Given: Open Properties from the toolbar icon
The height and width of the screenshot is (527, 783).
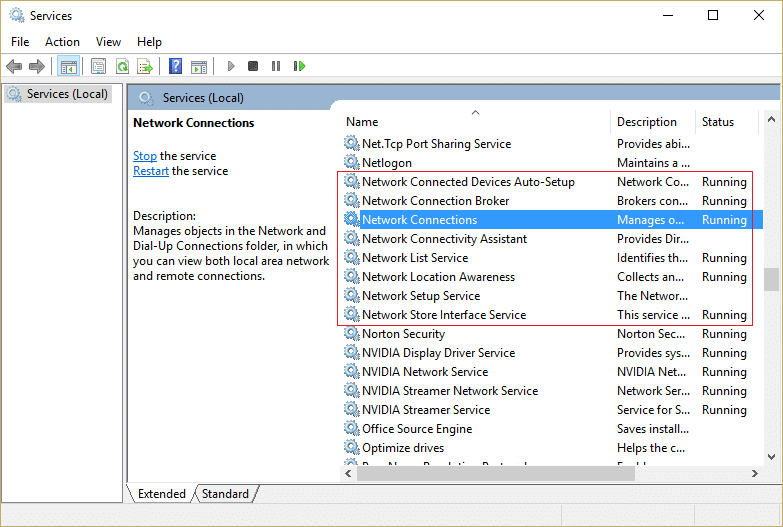Looking at the screenshot, I should (x=98, y=67).
